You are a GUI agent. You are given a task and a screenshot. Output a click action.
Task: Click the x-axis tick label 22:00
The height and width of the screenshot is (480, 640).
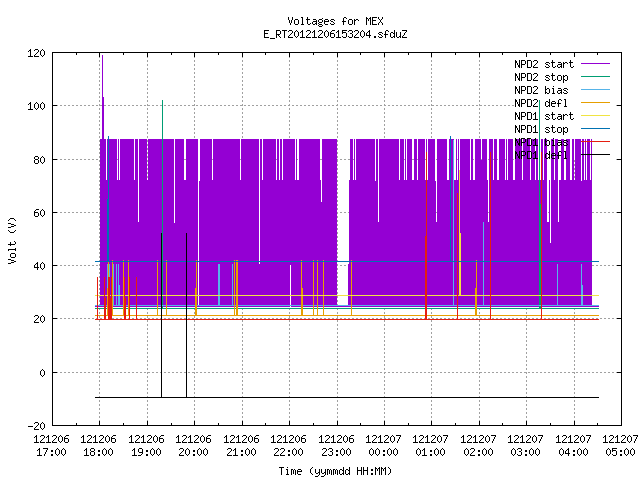(x=288, y=453)
